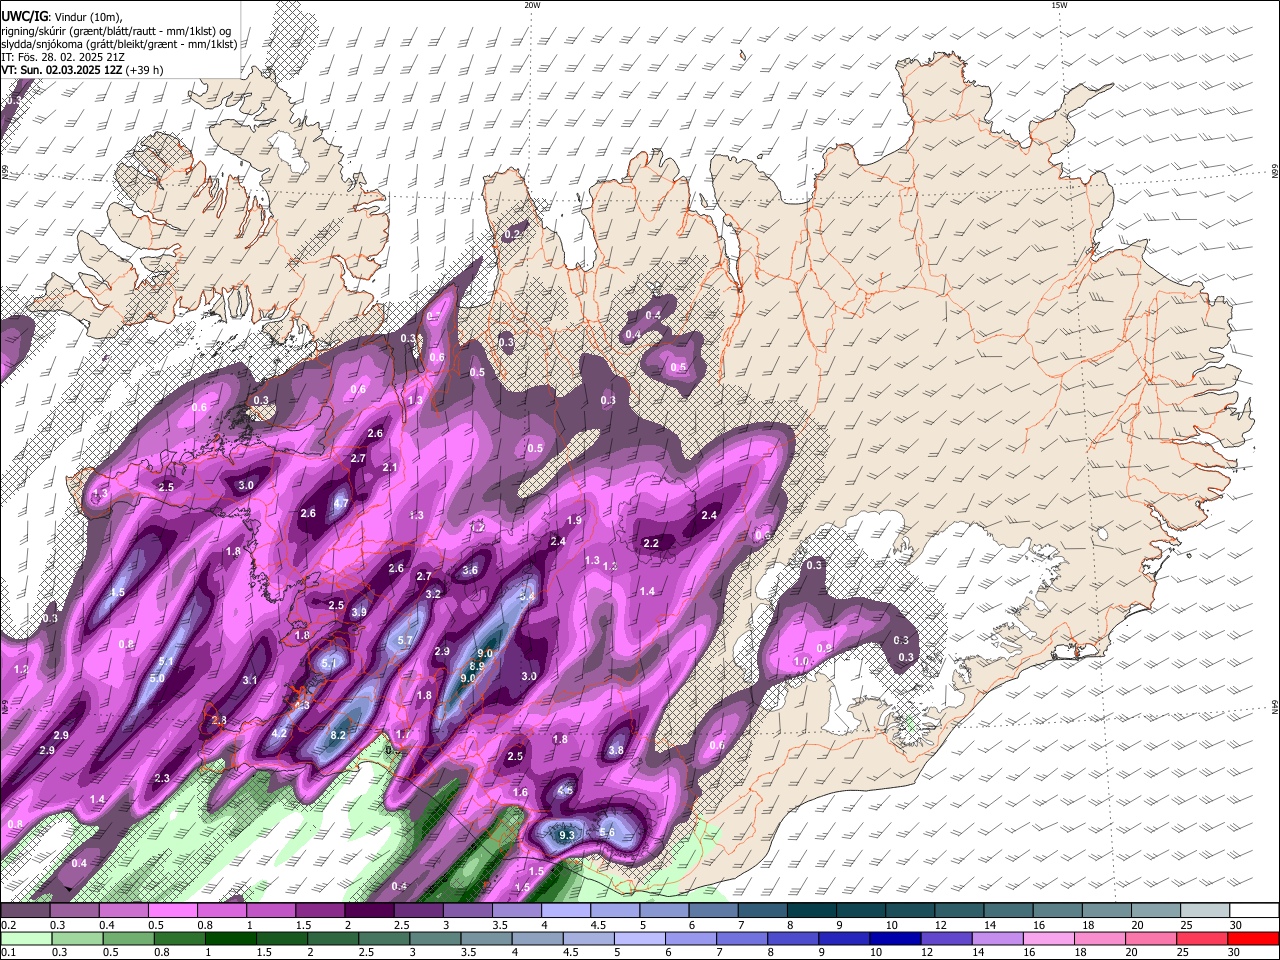
Task: Click the 3.9 value label on the map
Action: (359, 612)
